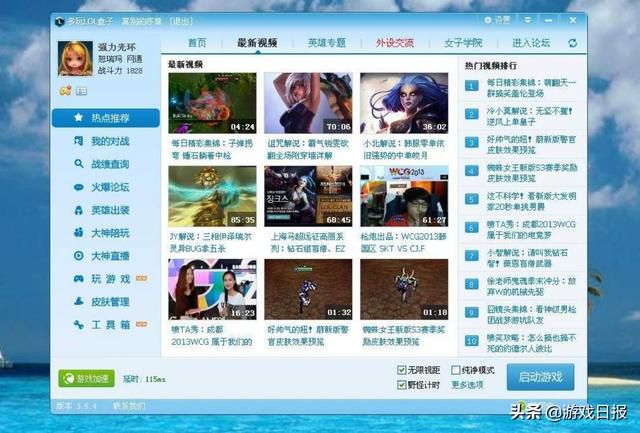The image size is (640, 433).
Task: Play the video thumbnail with duration 01:32
Action: point(308,289)
